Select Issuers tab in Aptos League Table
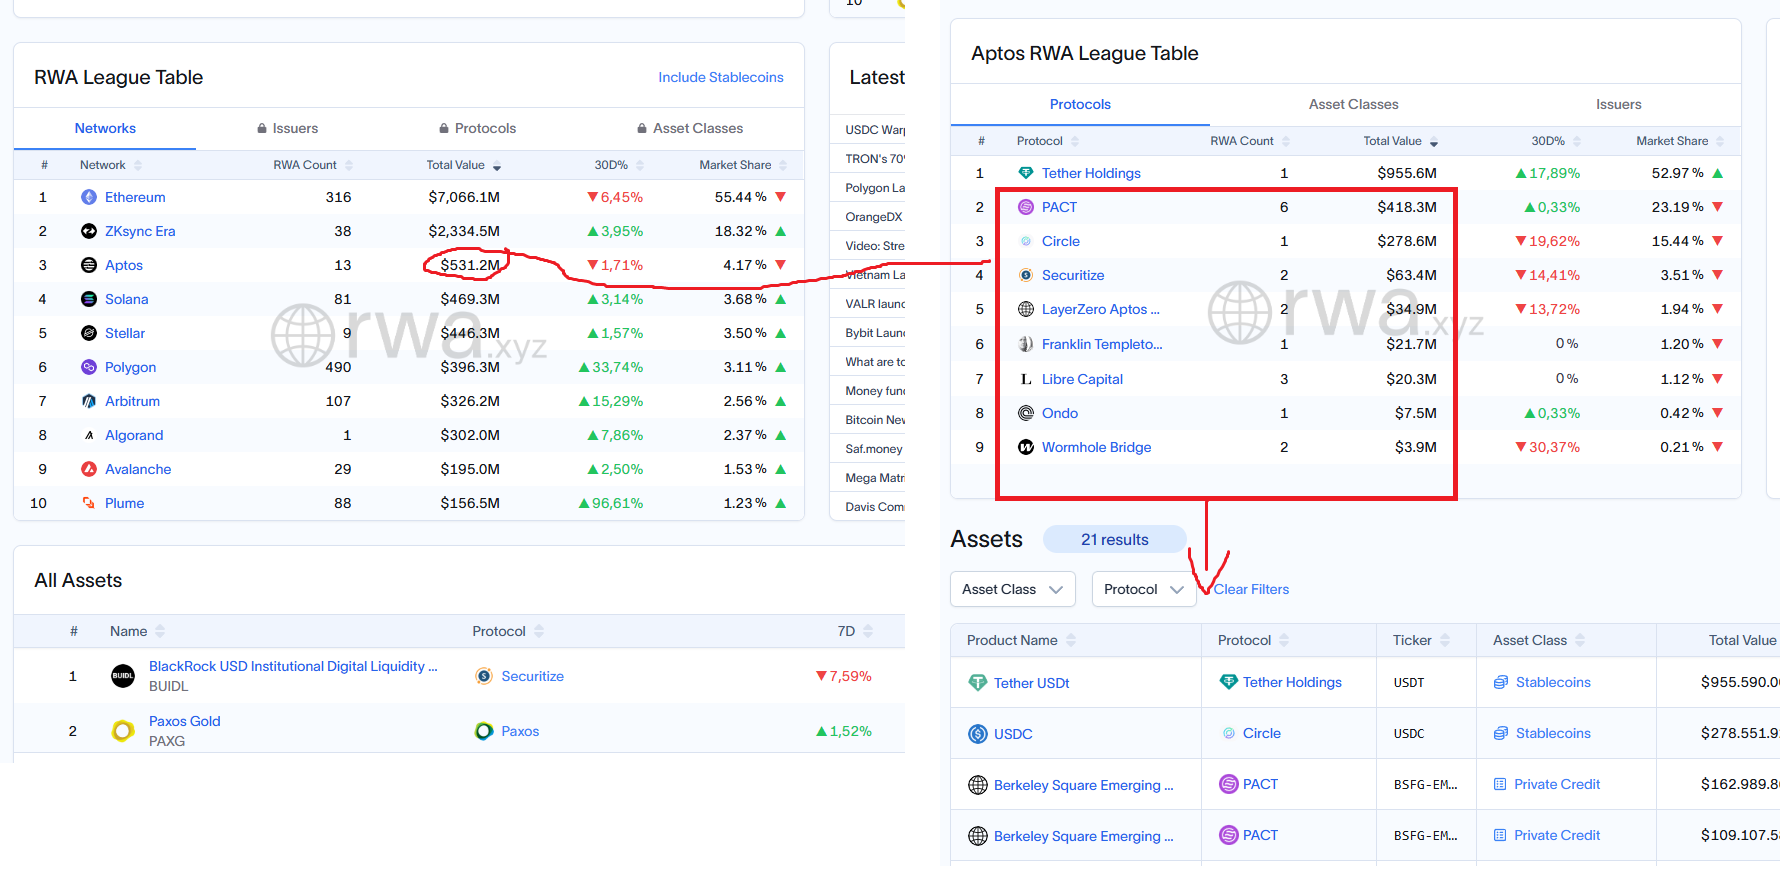The height and width of the screenshot is (884, 1780). [1619, 104]
